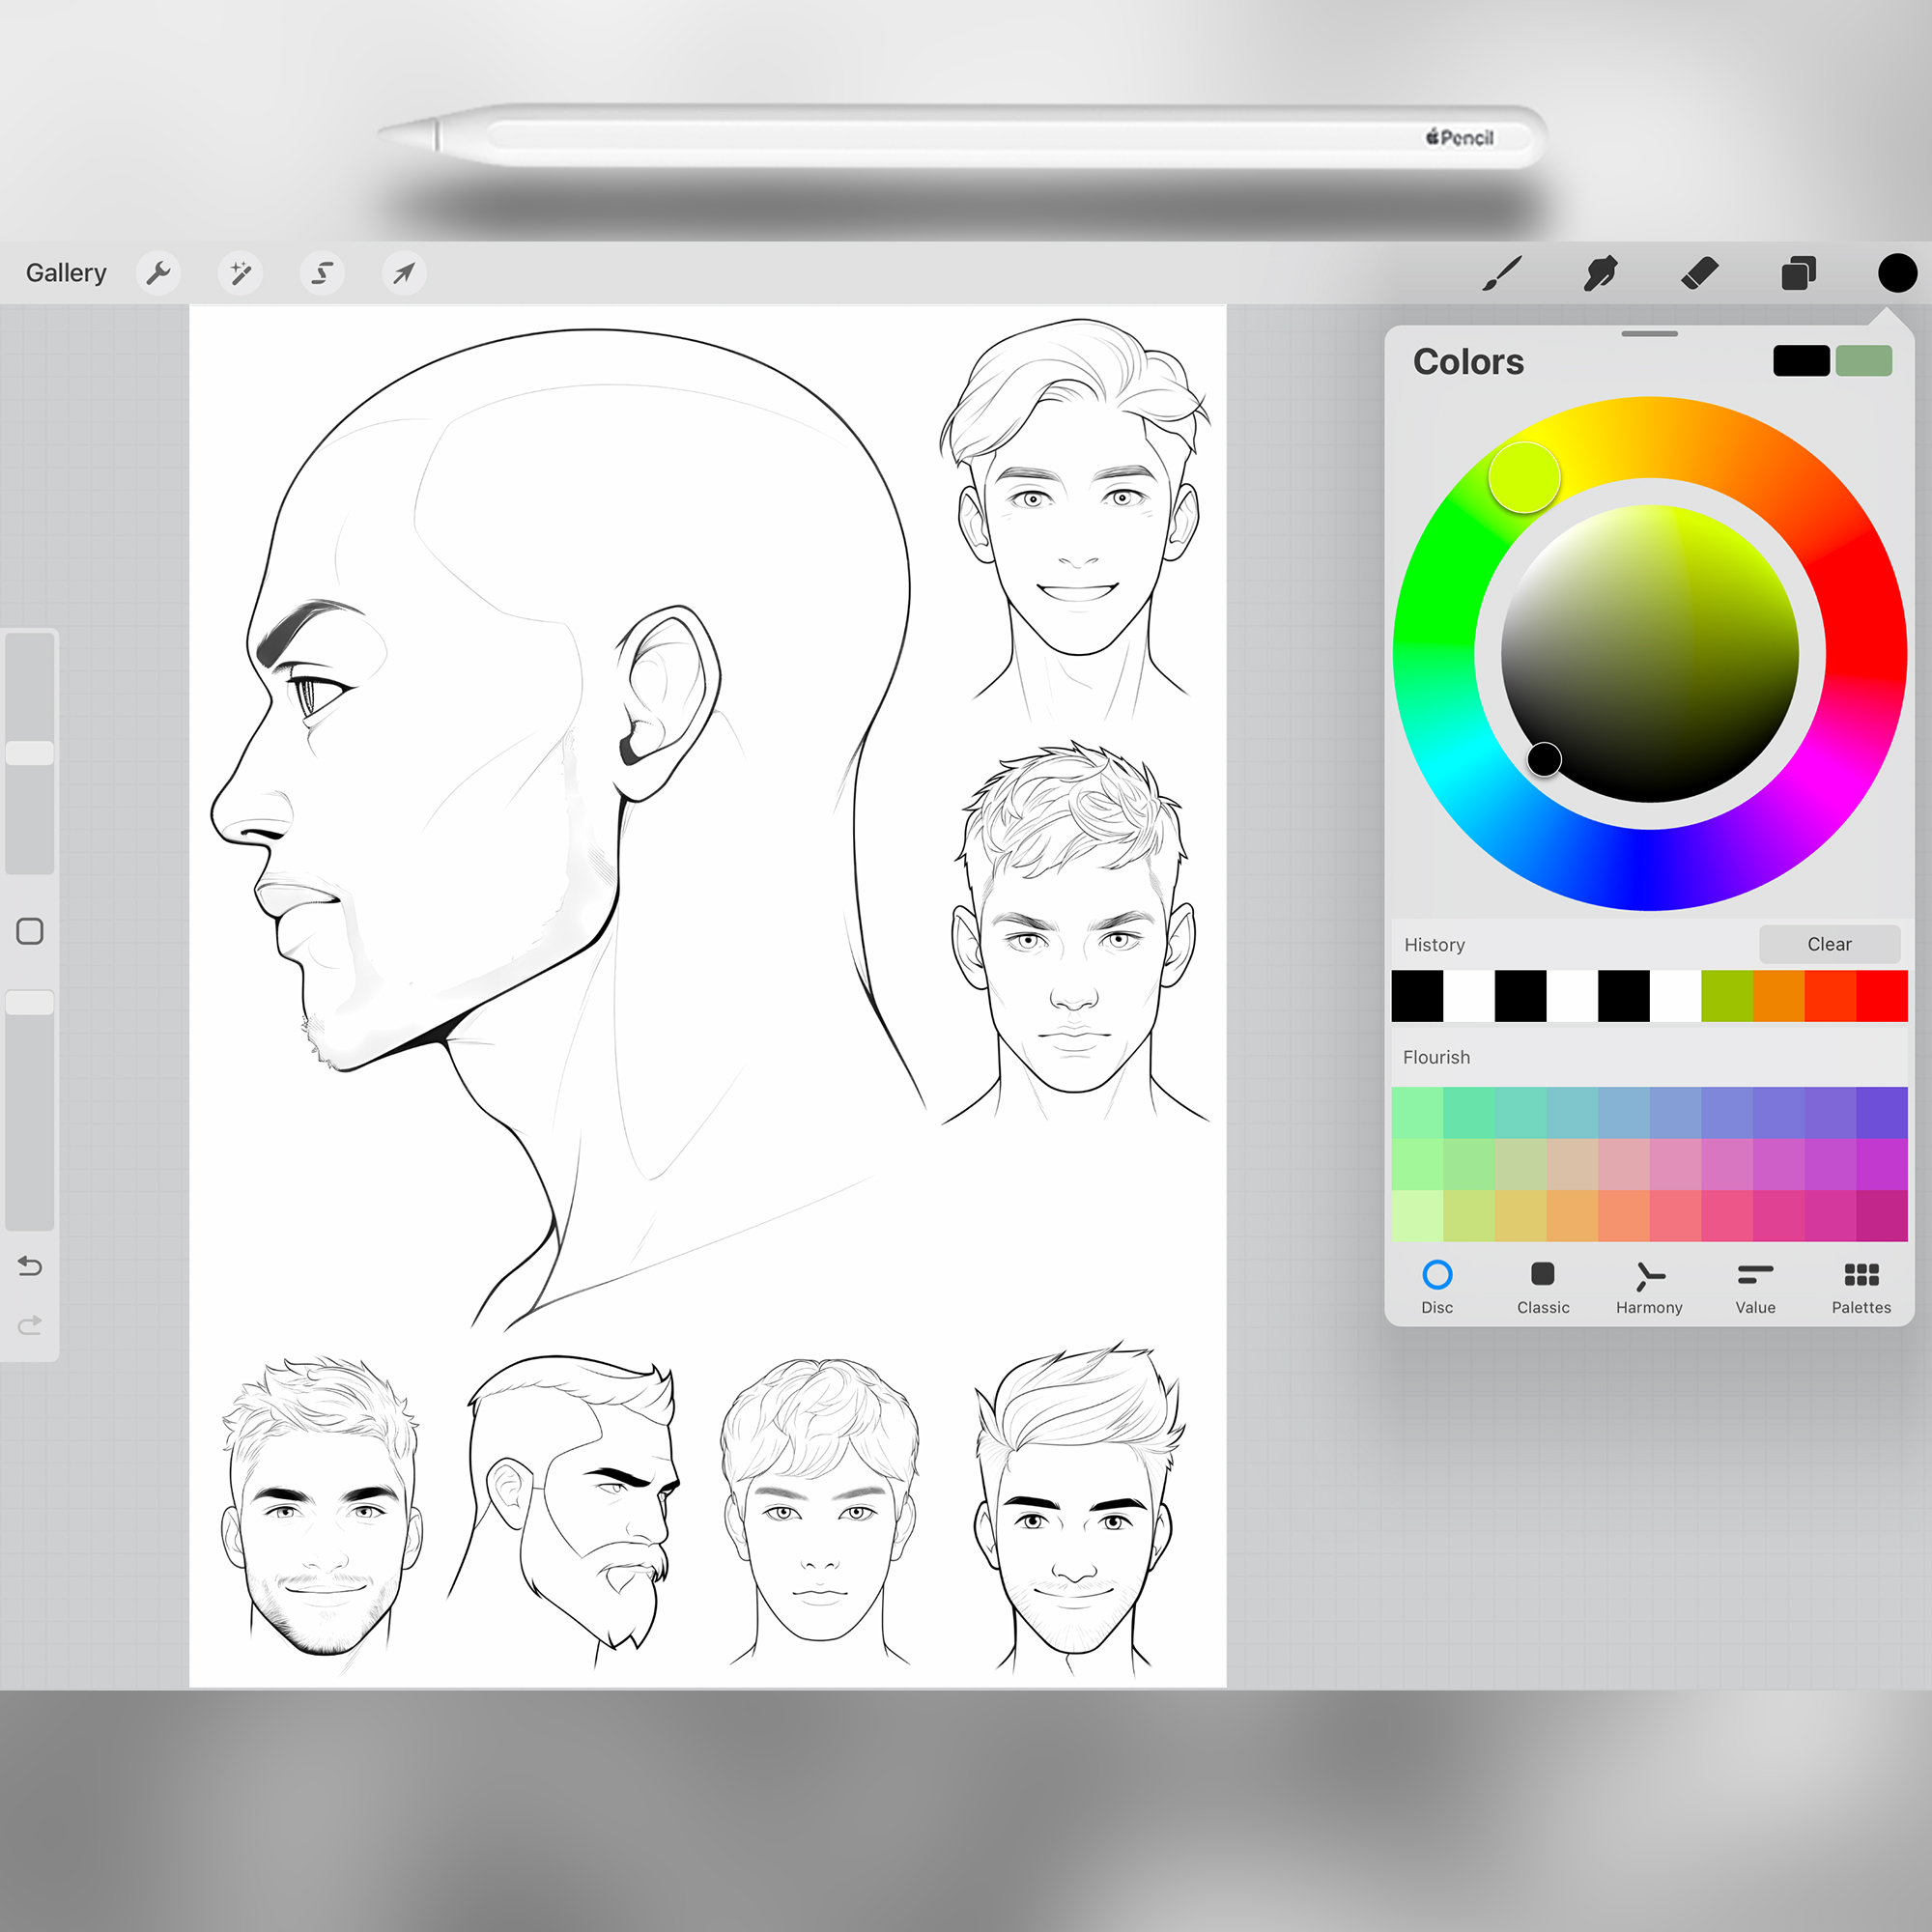This screenshot has height=1932, width=1932.
Task: Select the Brush tool
Action: coord(1501,273)
